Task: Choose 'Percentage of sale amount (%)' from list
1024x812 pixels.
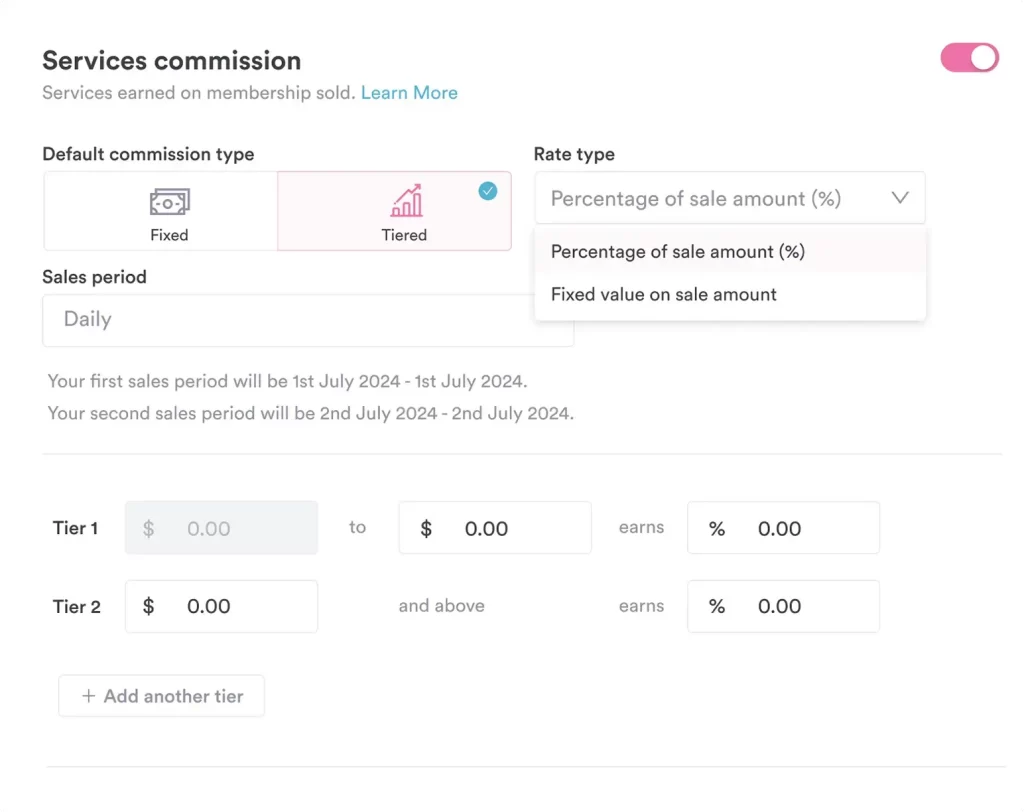Action: click(x=678, y=252)
